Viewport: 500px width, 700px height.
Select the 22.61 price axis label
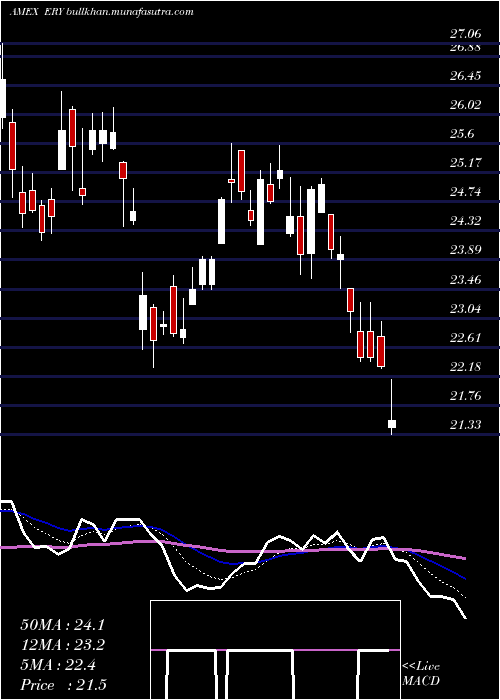click(465, 338)
